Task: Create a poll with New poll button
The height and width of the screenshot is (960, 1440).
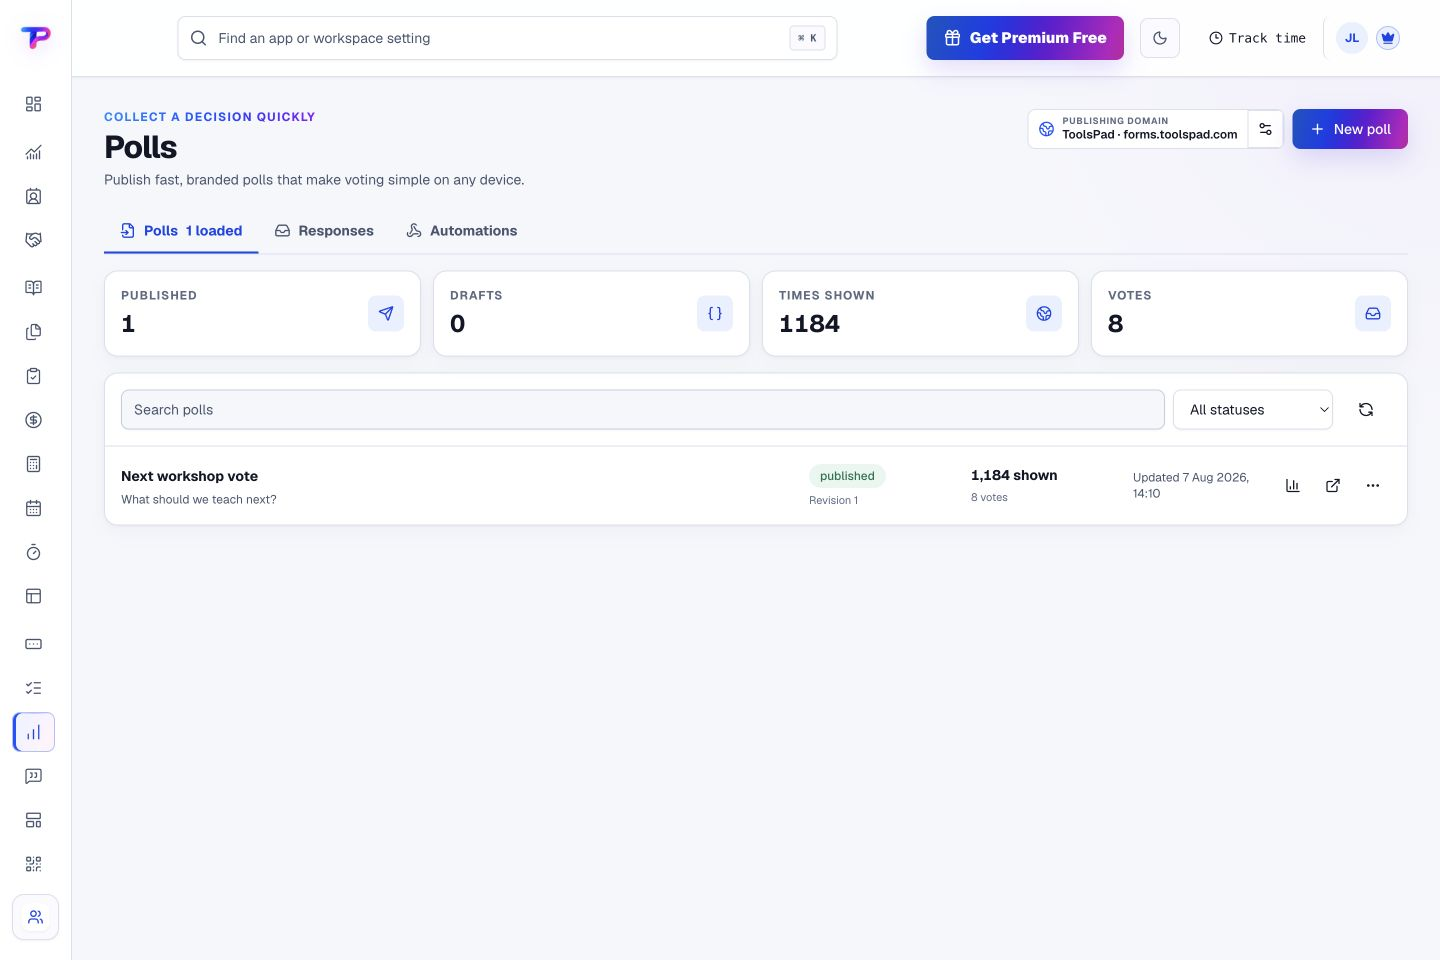Action: [x=1350, y=129]
